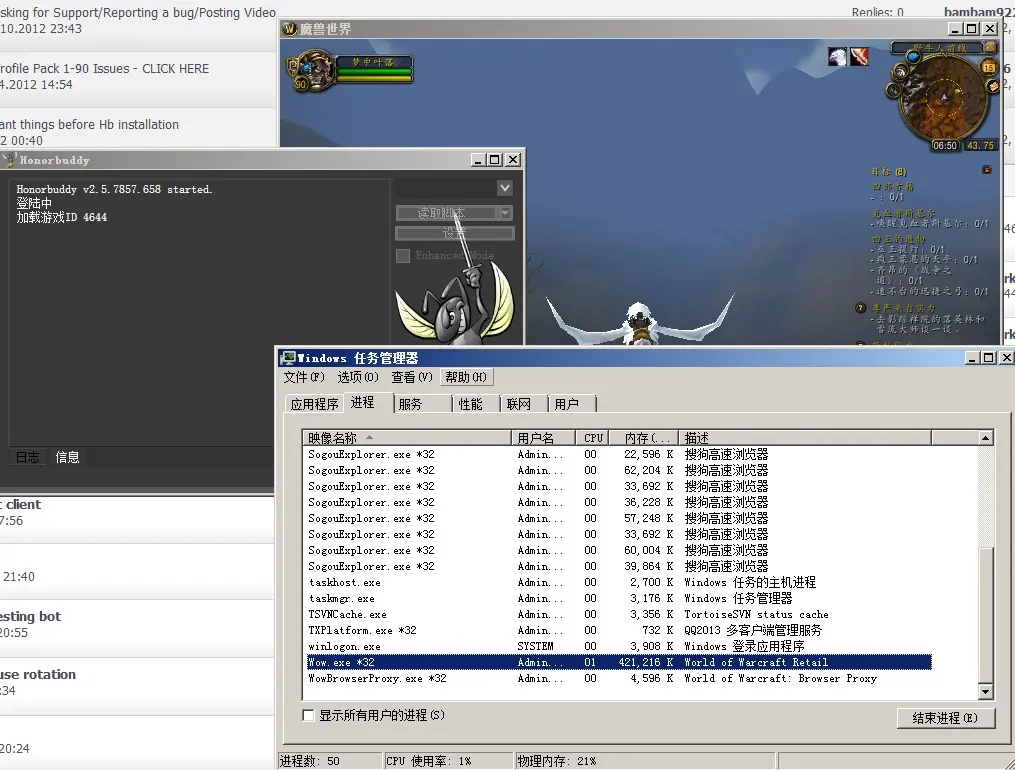Click the Task Manager title bar icon

coord(287,358)
